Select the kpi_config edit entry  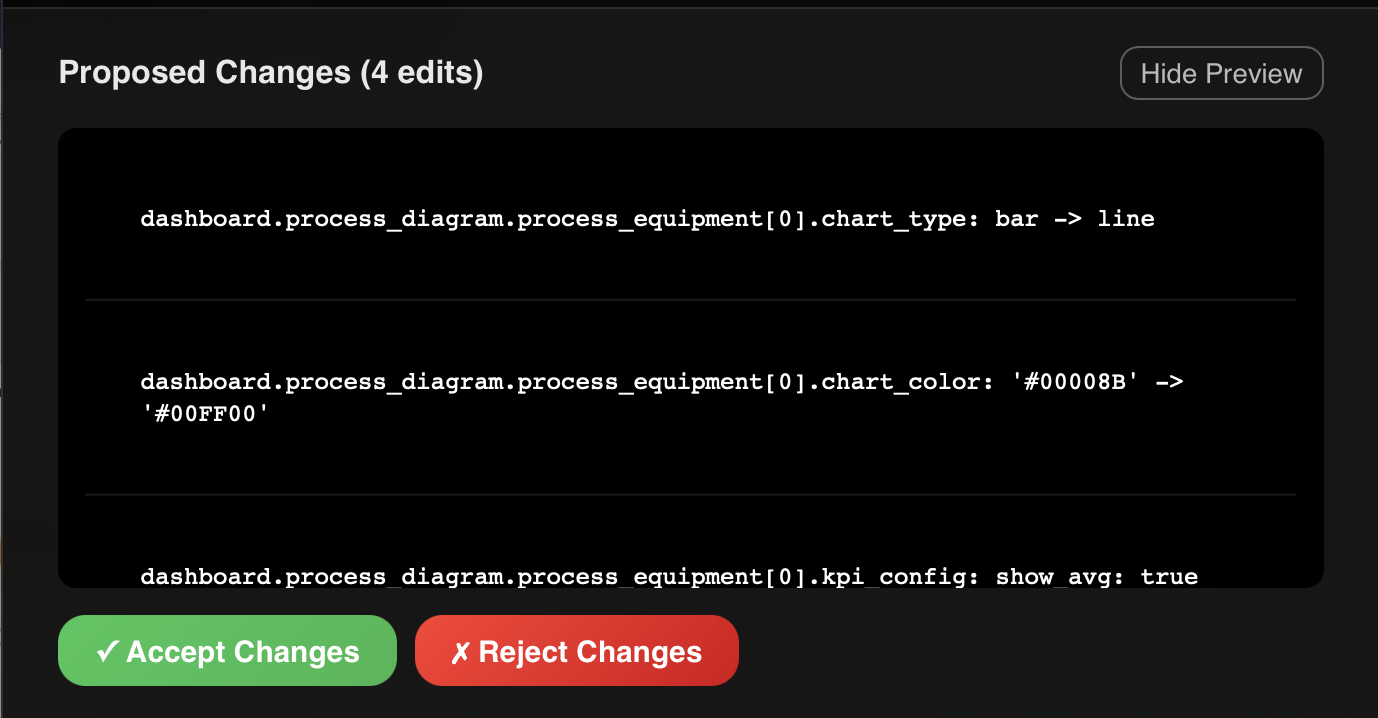coord(667,576)
